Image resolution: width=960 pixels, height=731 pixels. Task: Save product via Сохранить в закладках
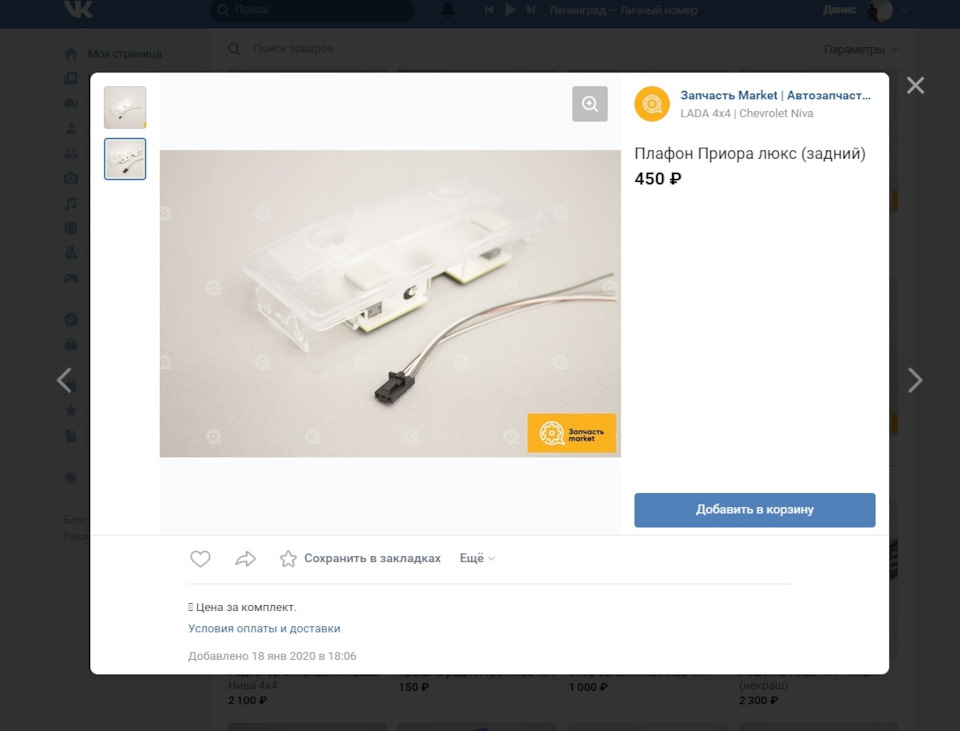point(360,558)
